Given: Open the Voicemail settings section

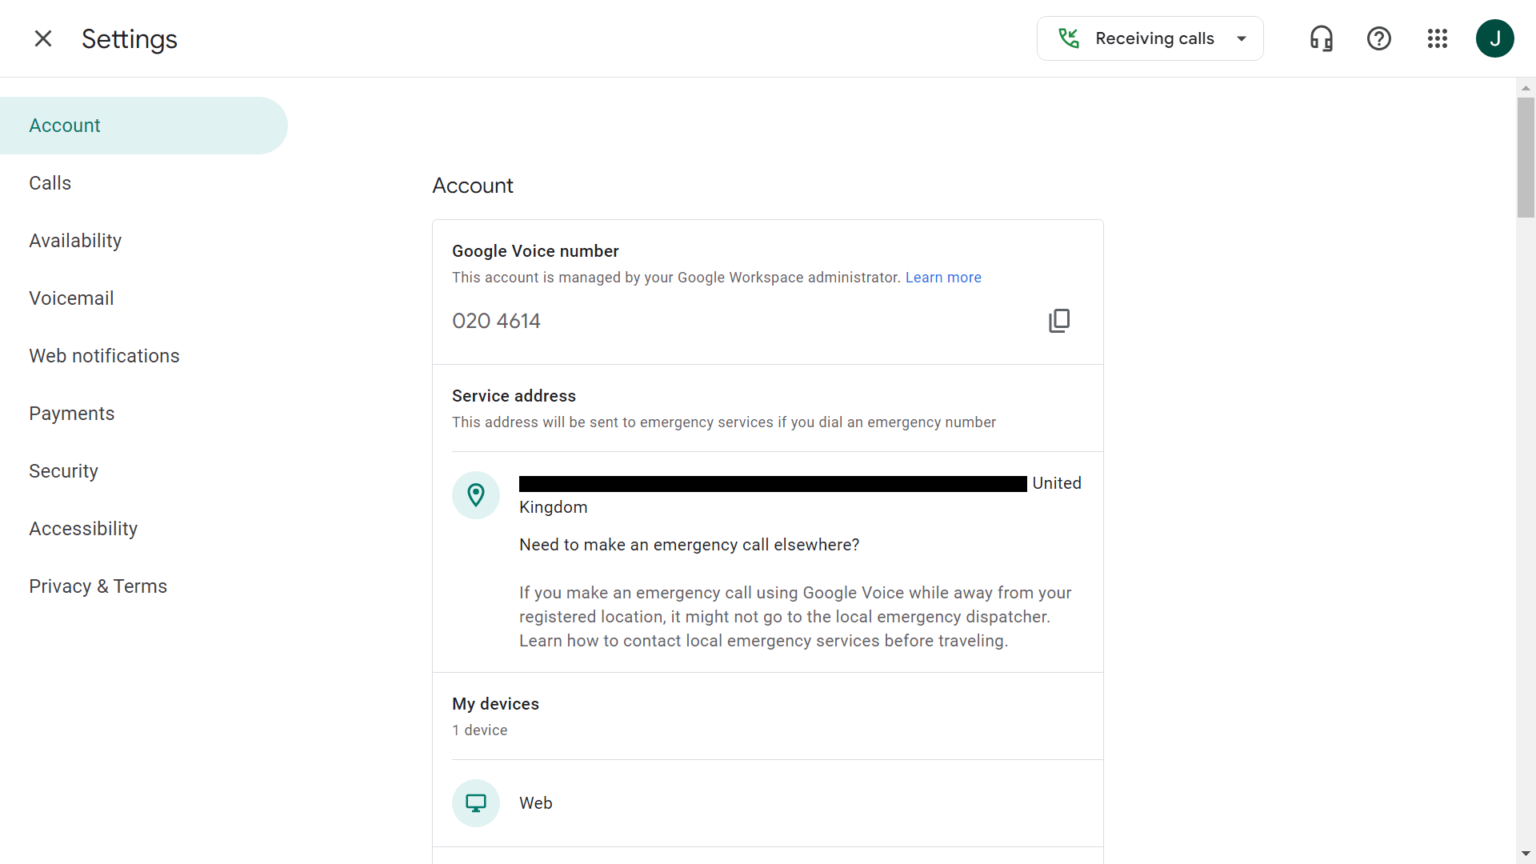Looking at the screenshot, I should point(71,298).
